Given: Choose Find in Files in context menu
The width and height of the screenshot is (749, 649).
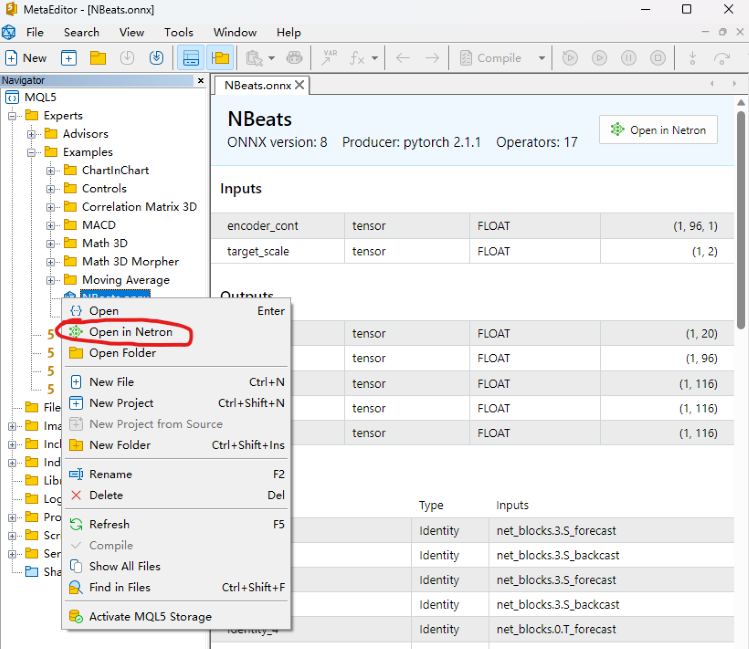Looking at the screenshot, I should (x=177, y=587).
